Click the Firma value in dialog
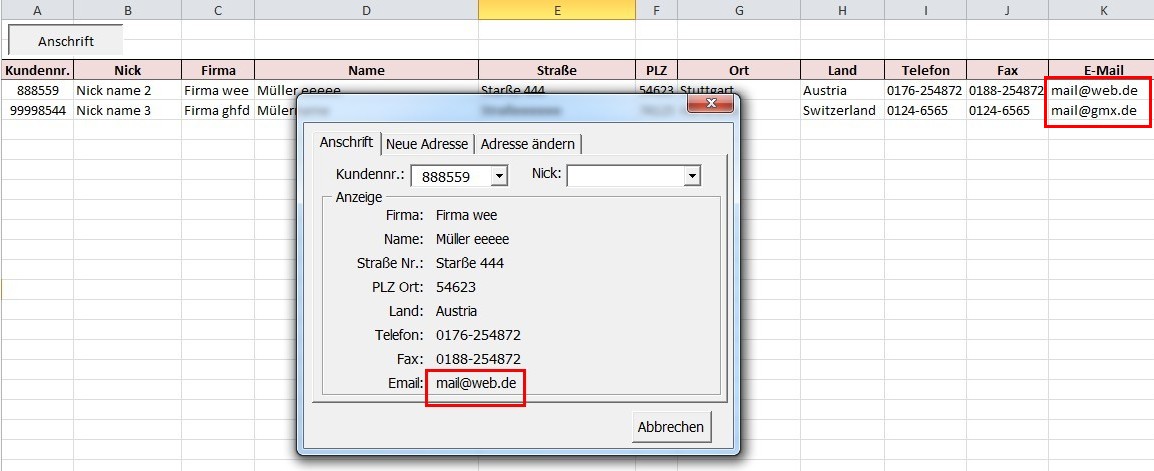This screenshot has height=471, width=1154. pos(466,216)
